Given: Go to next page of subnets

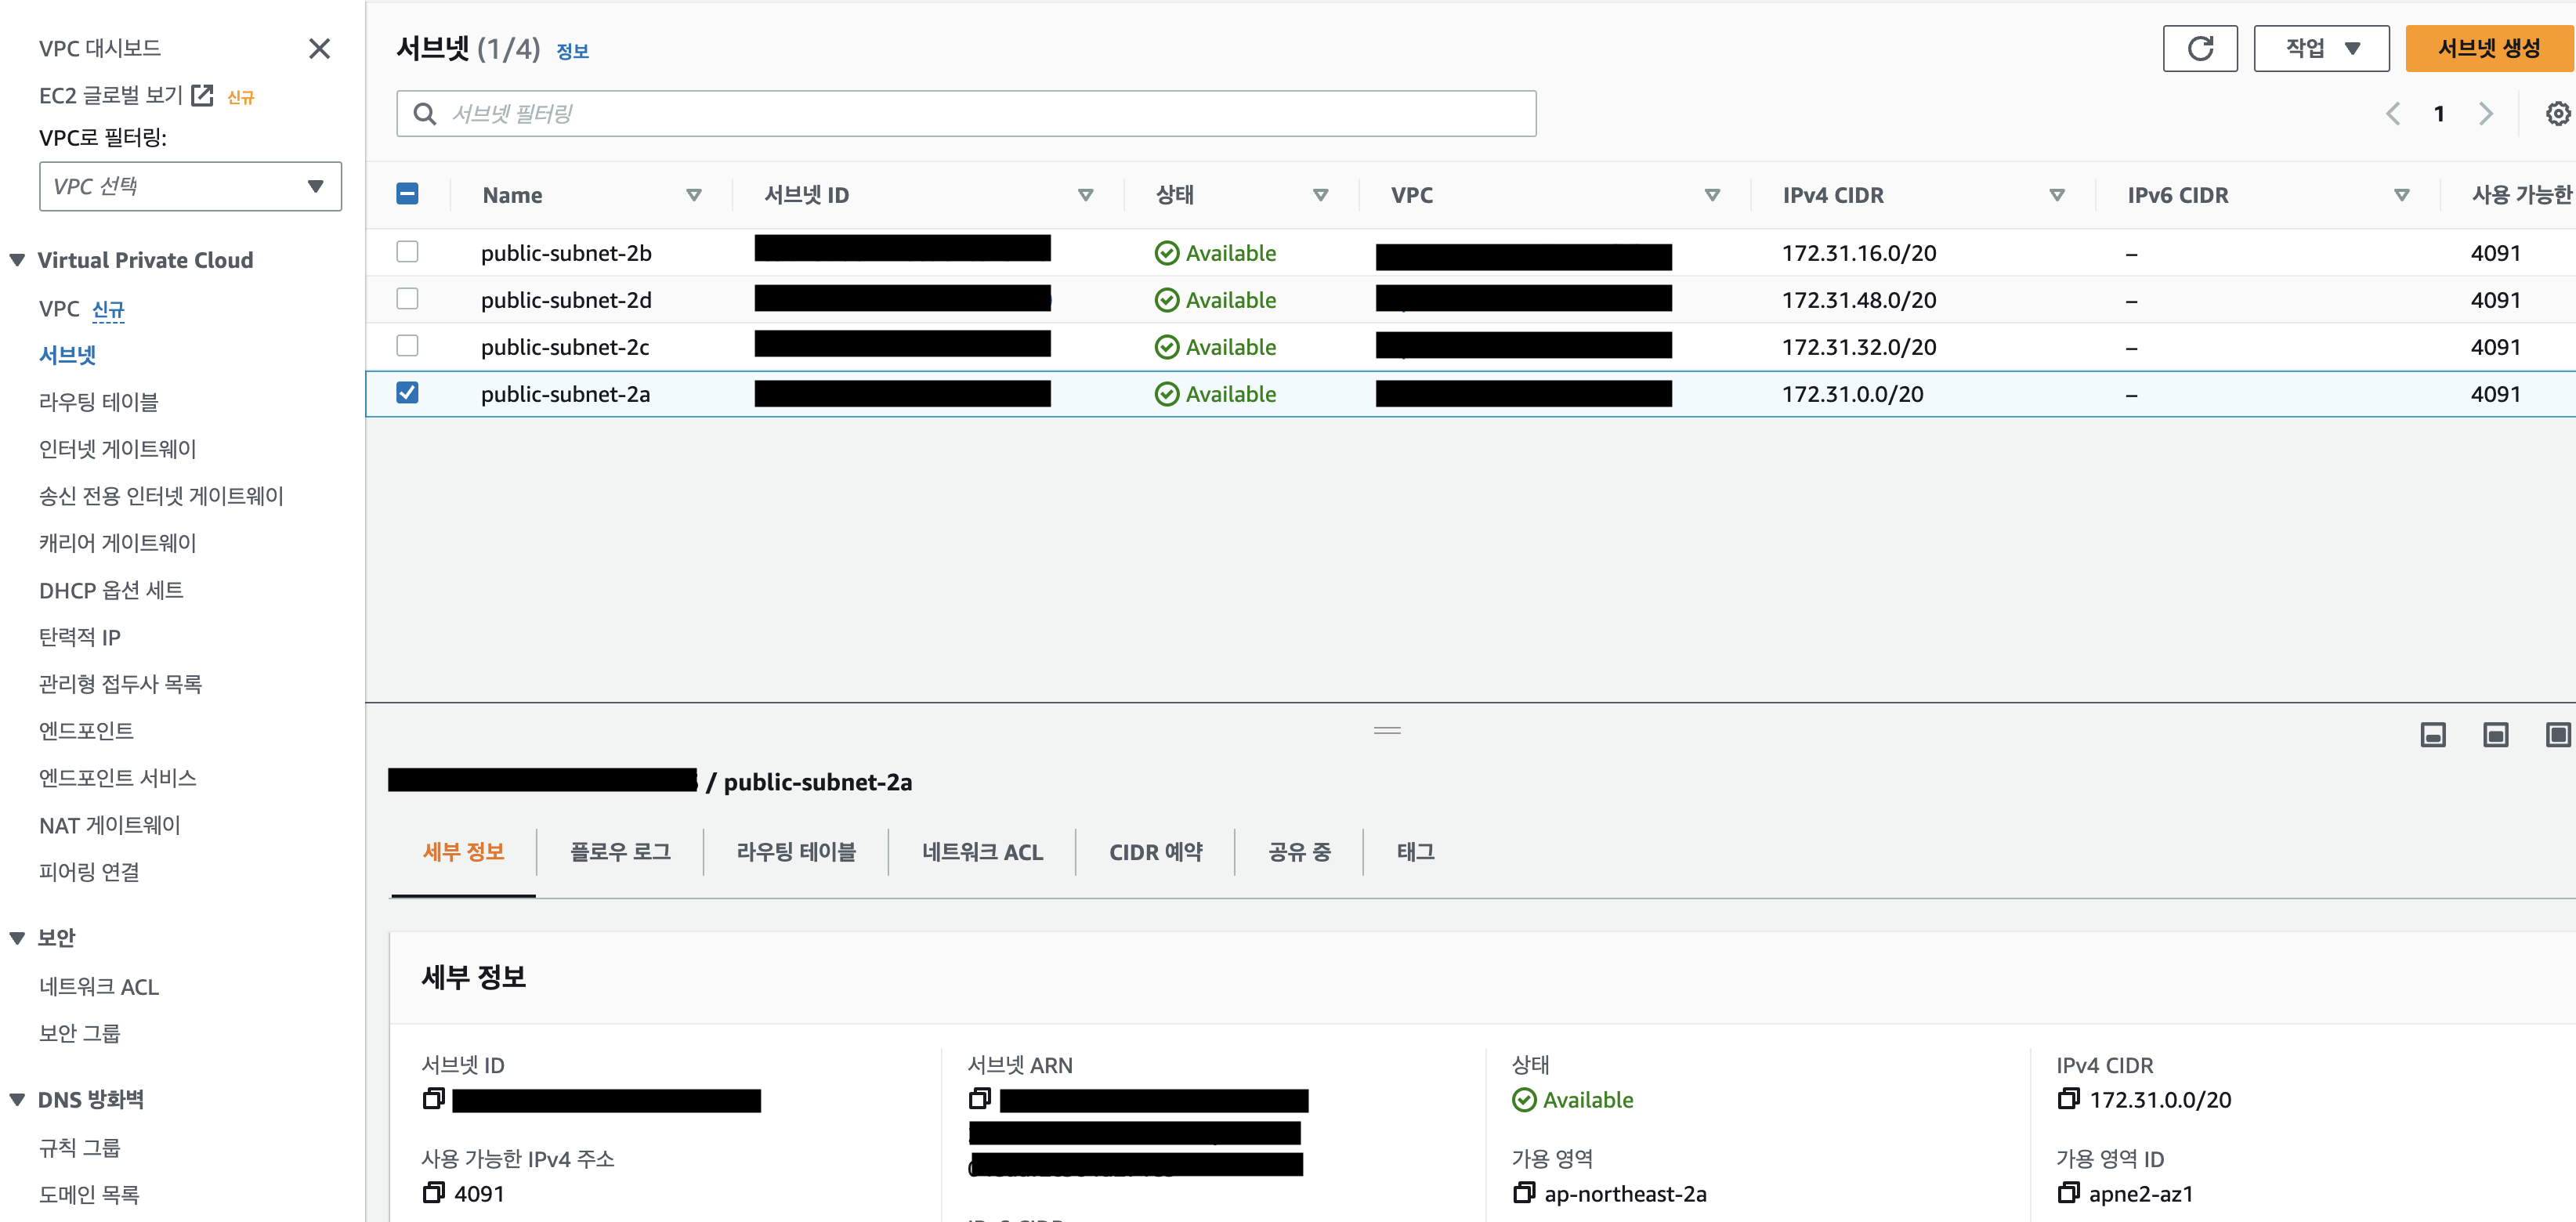Looking at the screenshot, I should pos(2486,114).
